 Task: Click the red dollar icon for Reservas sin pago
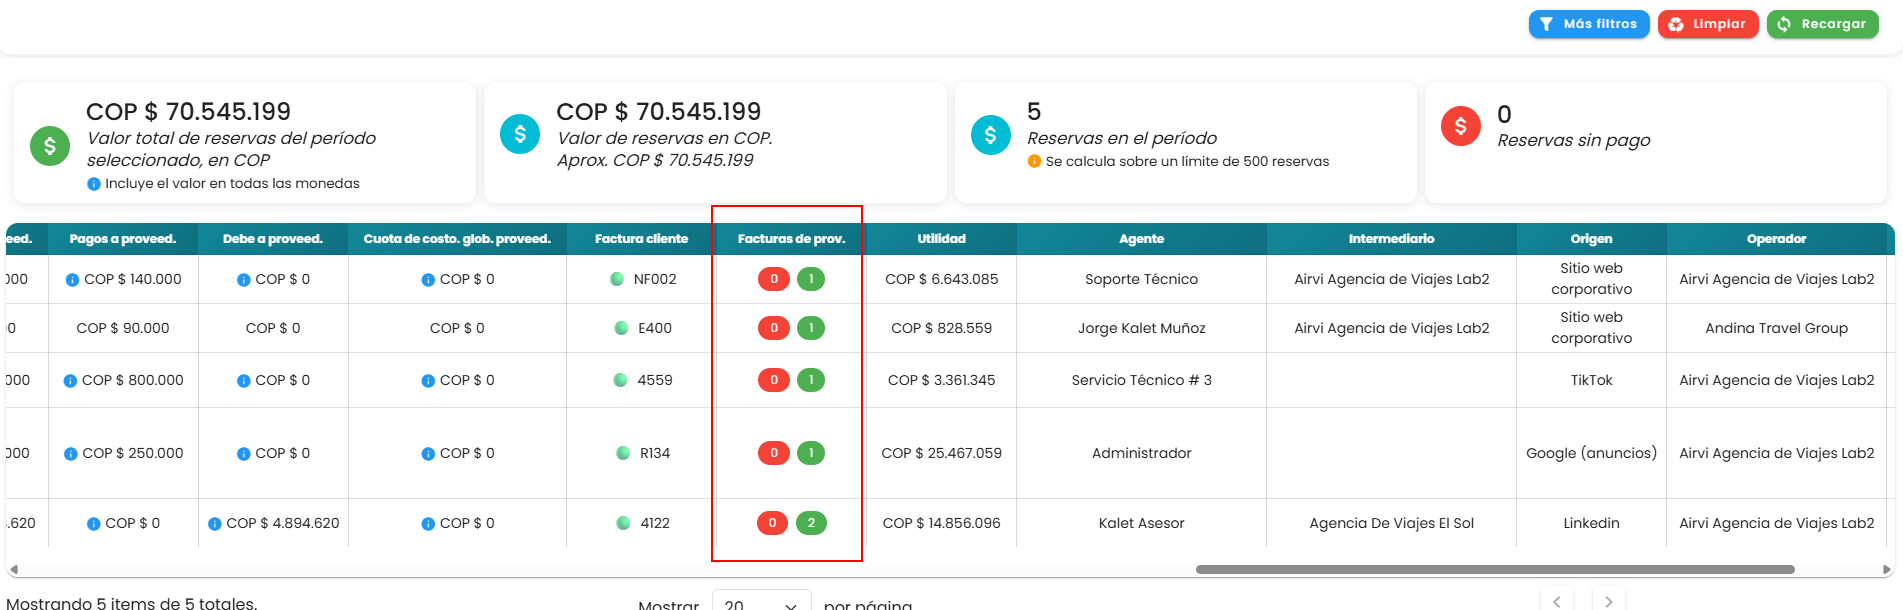tap(1460, 126)
